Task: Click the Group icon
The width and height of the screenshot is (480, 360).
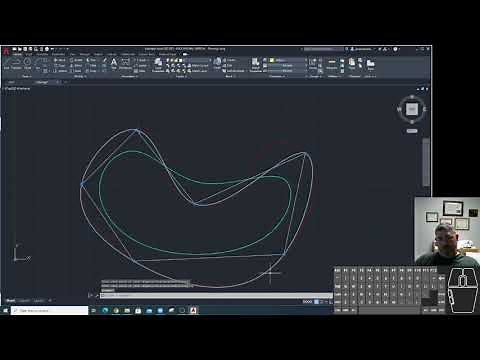Action: [313, 63]
